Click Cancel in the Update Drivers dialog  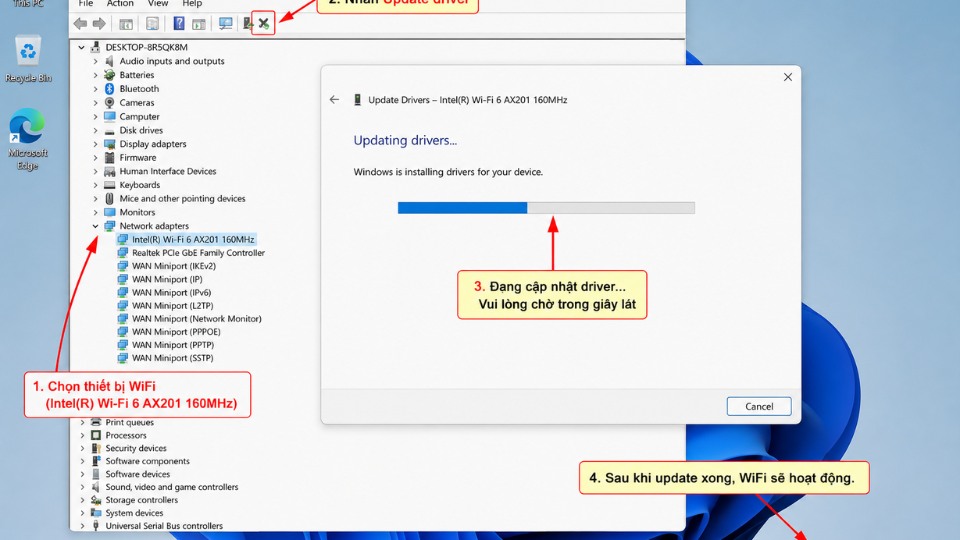[759, 407]
